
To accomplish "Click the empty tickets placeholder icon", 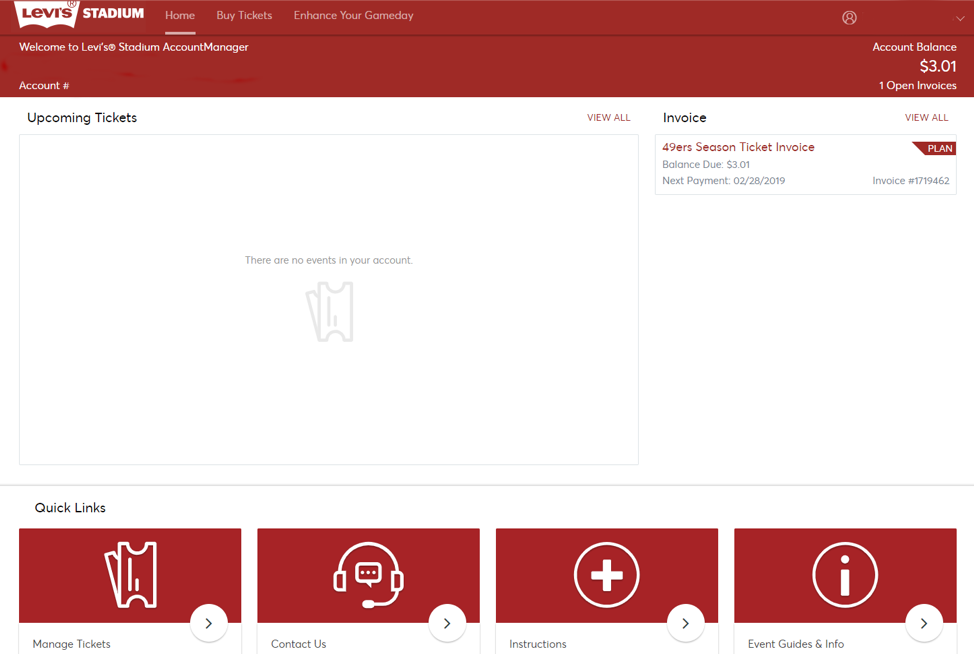I will tap(329, 311).
